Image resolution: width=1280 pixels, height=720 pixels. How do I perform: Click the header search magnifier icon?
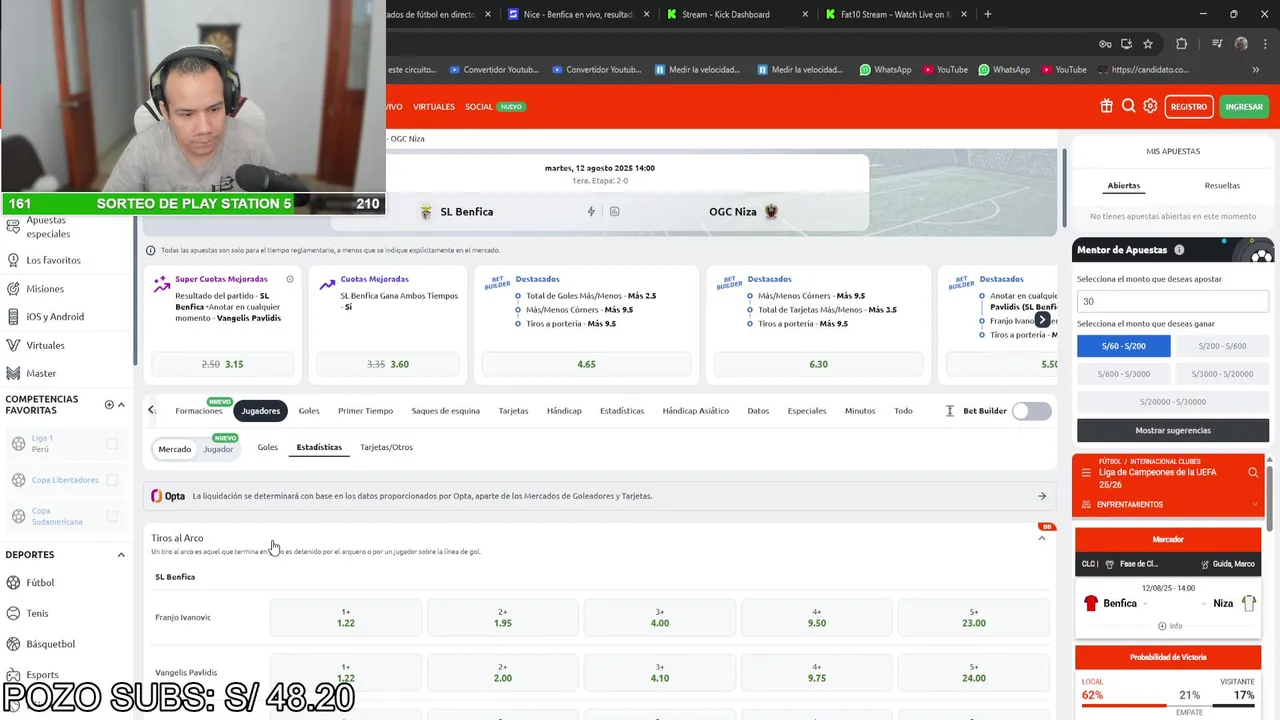click(x=1128, y=106)
